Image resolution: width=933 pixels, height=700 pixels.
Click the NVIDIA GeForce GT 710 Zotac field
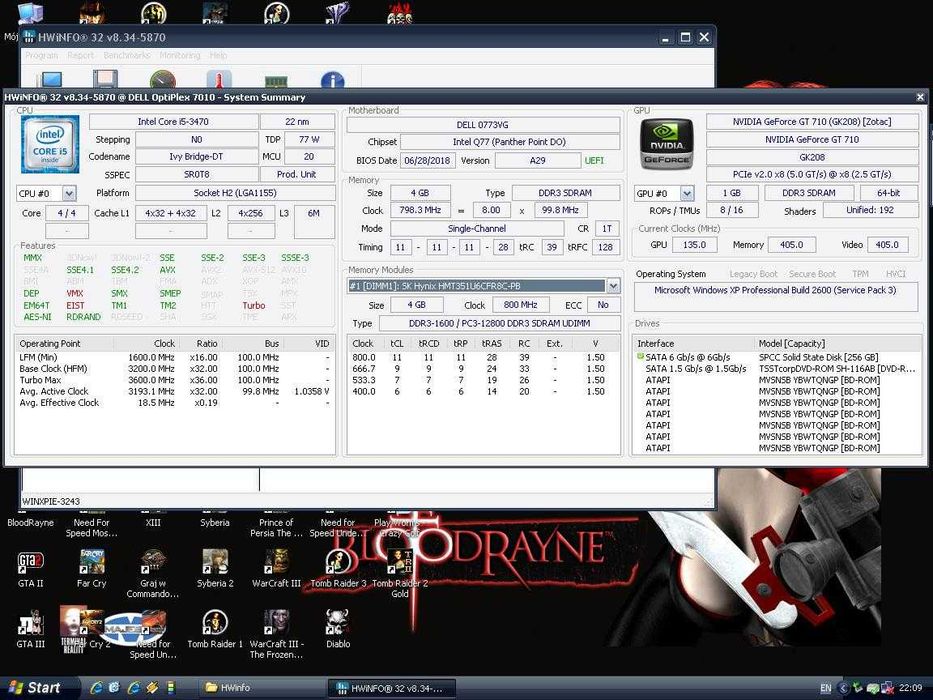[x=812, y=121]
